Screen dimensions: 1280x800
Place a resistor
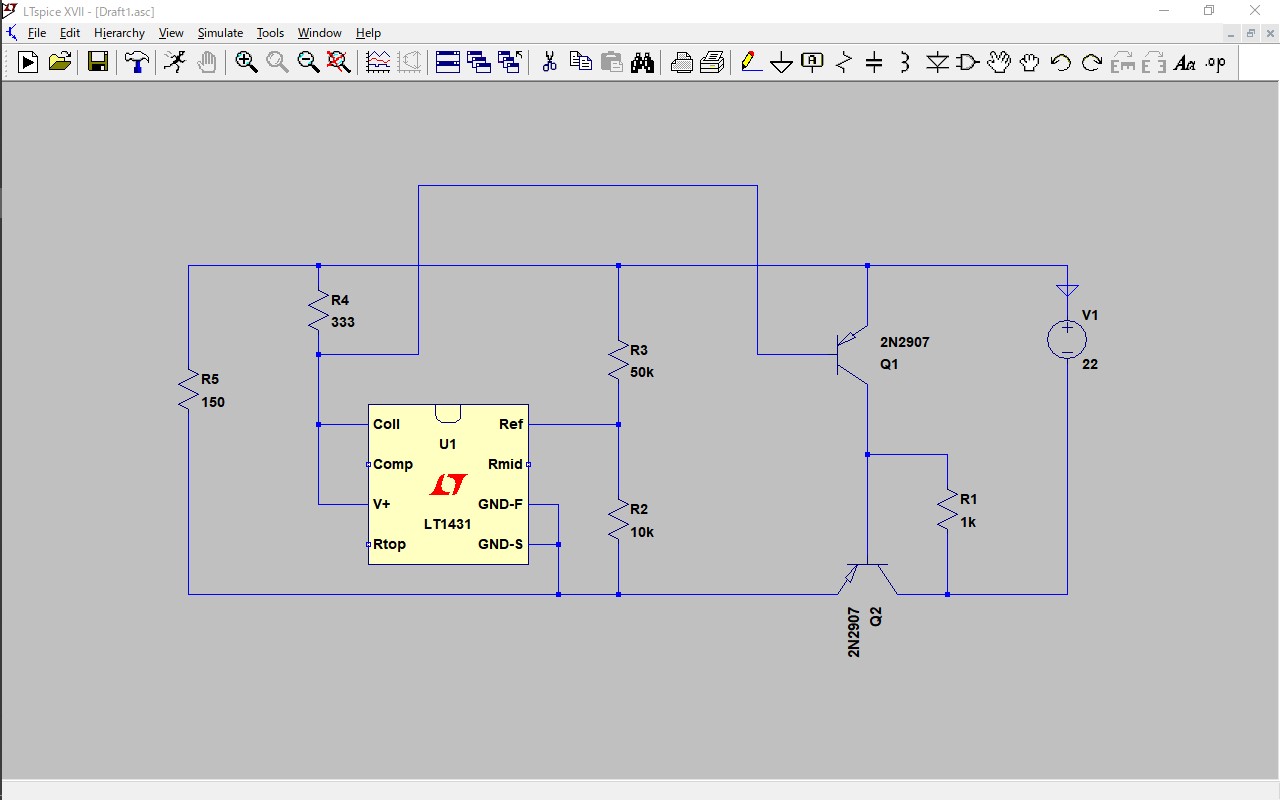coord(844,62)
